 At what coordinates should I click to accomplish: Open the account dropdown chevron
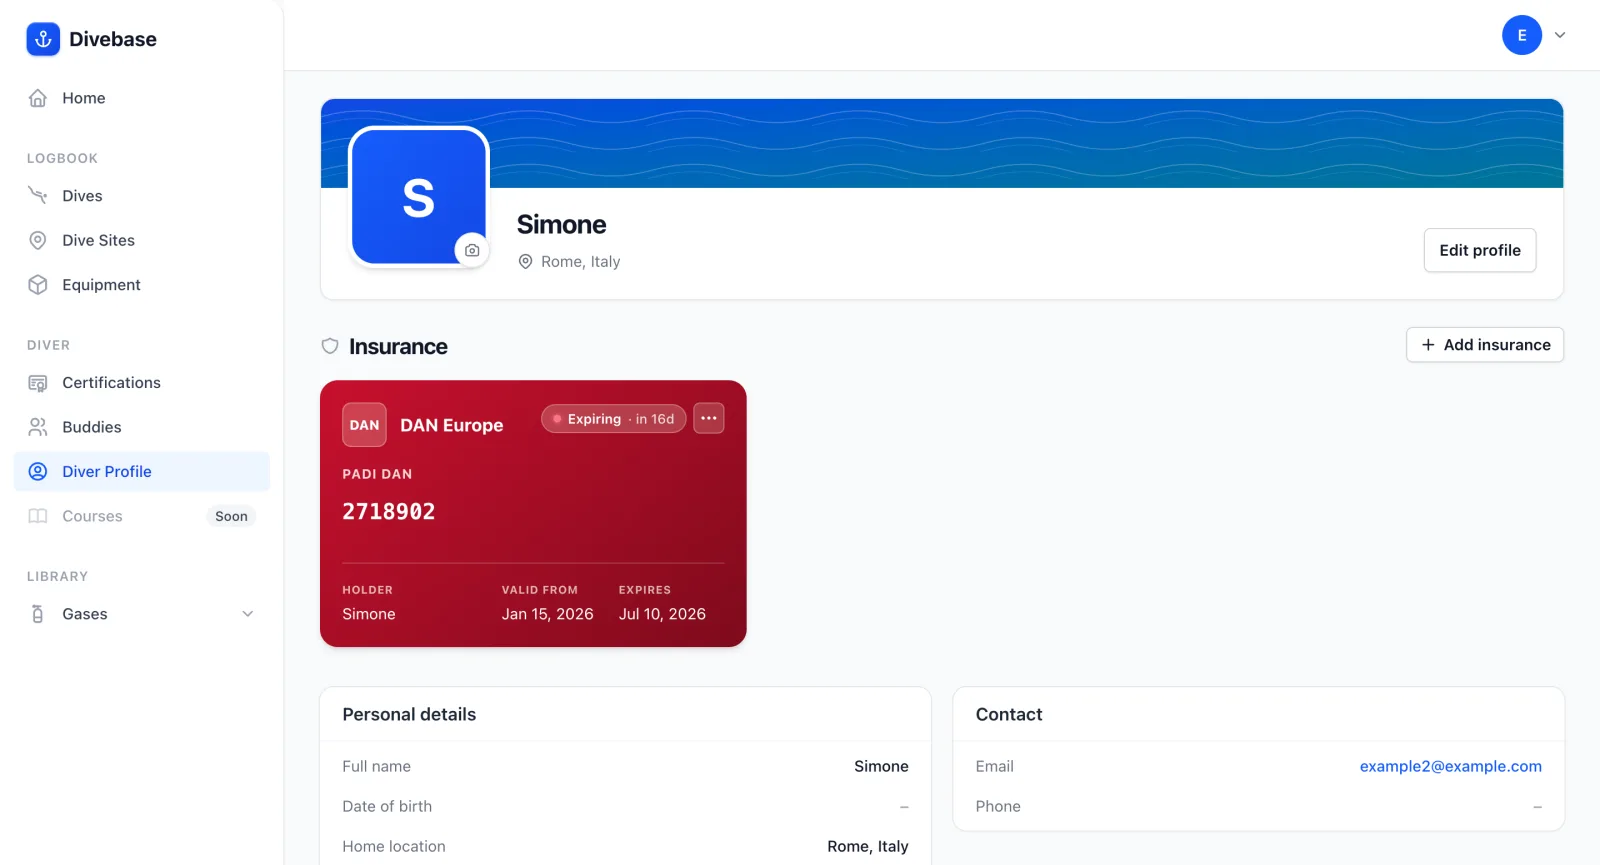(x=1560, y=35)
